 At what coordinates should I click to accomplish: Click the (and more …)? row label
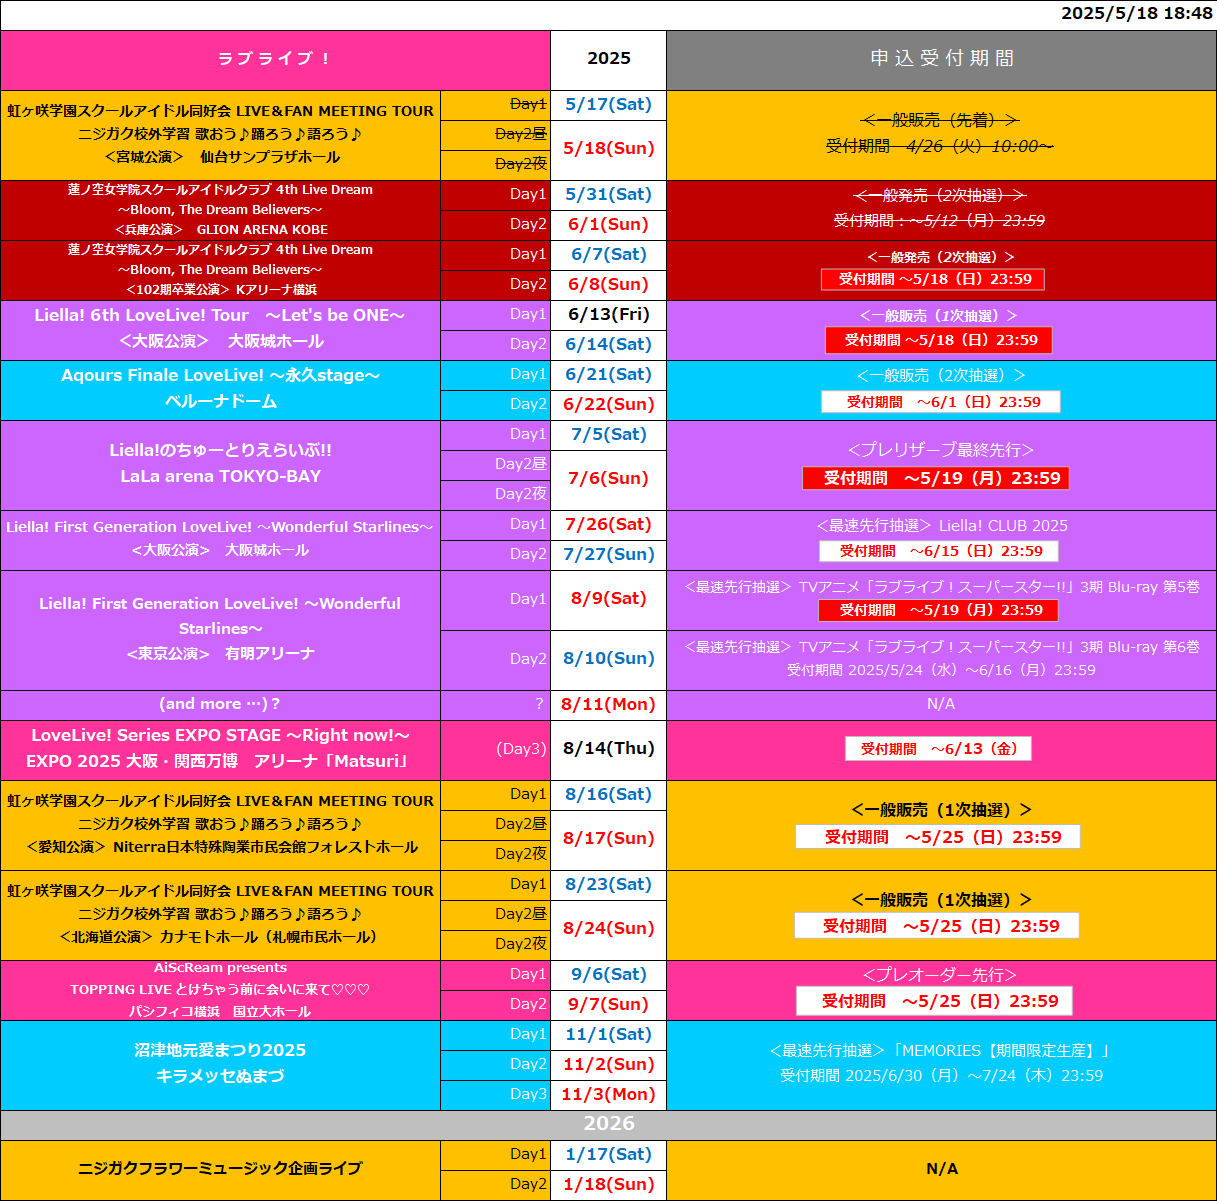click(x=220, y=705)
